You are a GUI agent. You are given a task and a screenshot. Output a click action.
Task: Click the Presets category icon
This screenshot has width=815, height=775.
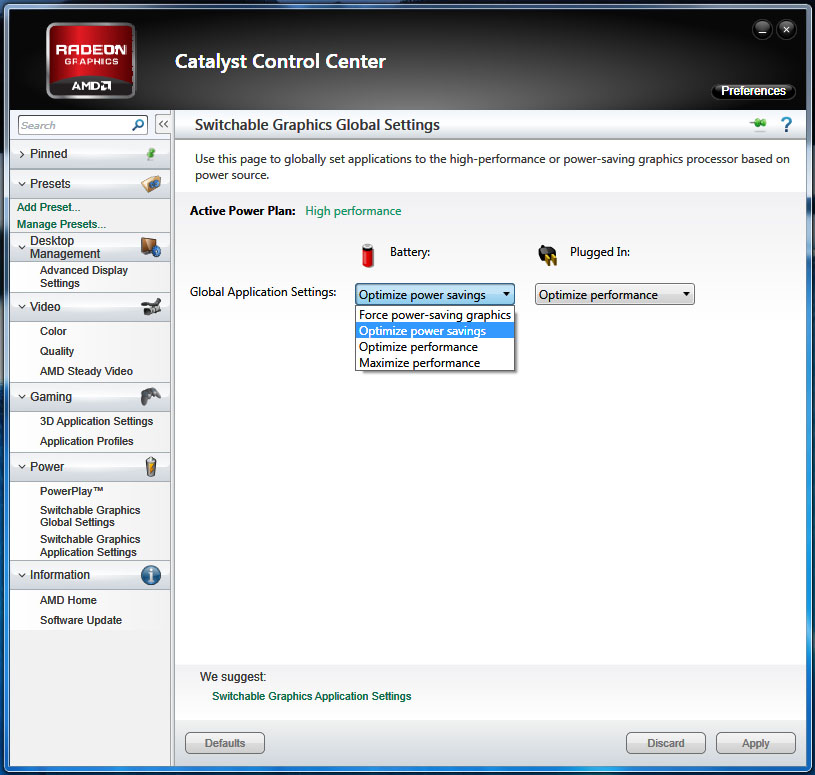(151, 183)
